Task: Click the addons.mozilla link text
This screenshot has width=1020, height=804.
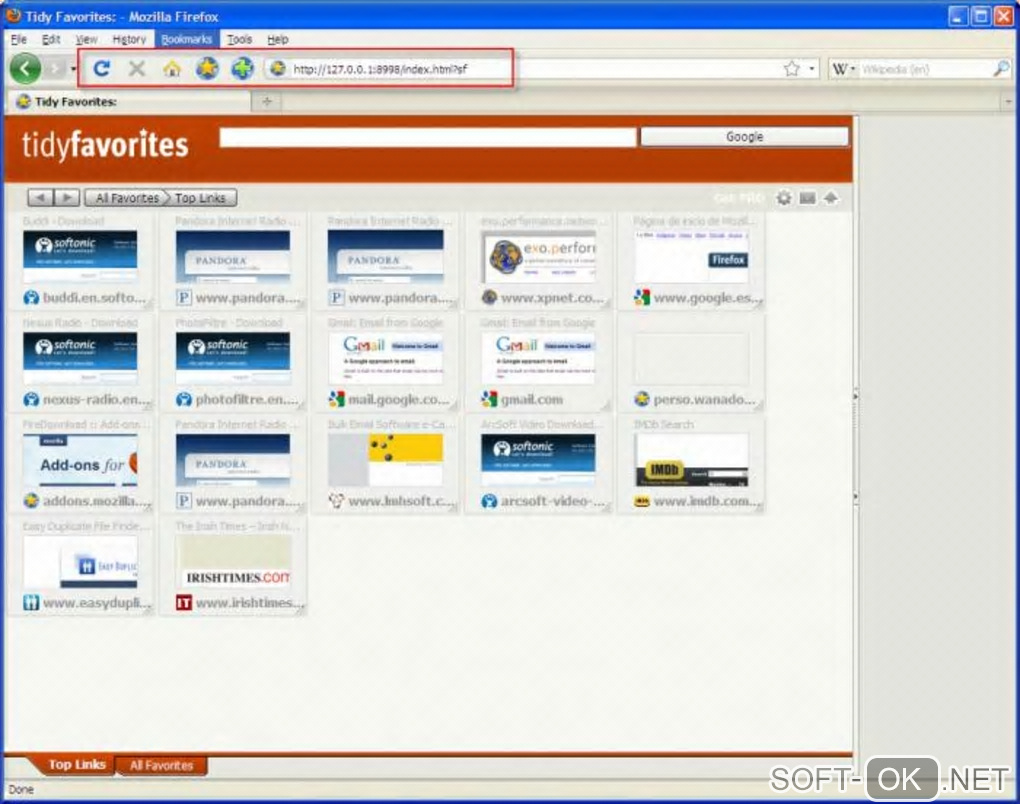Action: (x=97, y=501)
